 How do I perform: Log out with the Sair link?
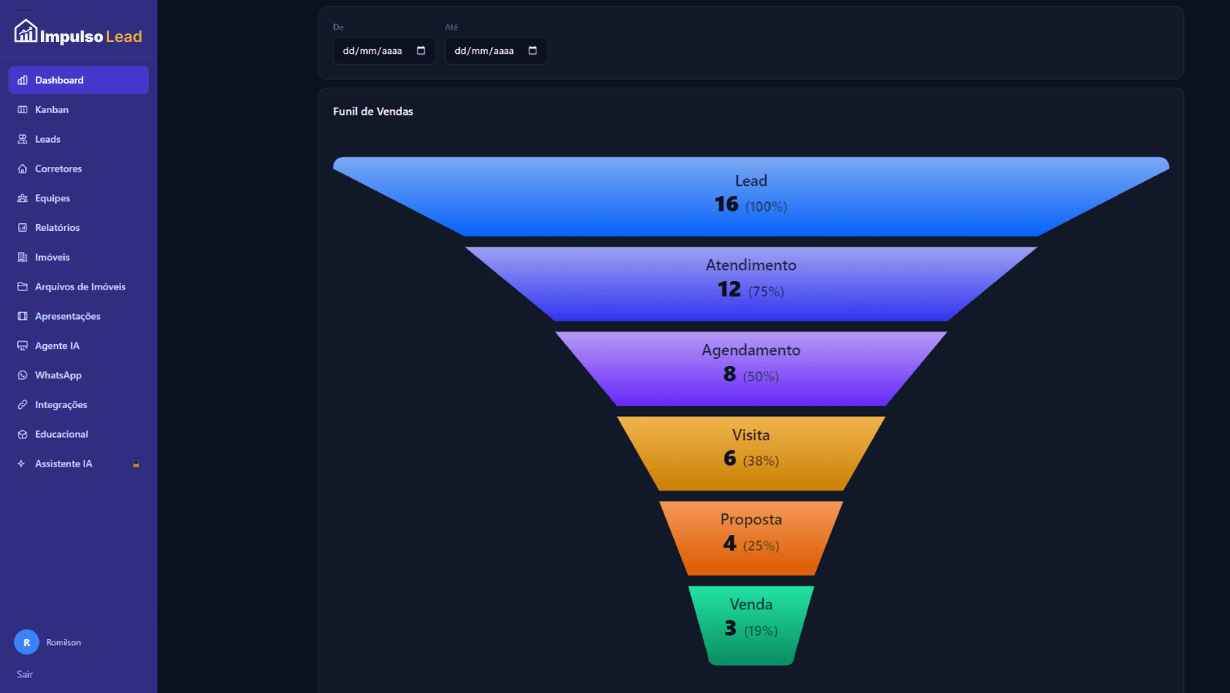point(25,674)
